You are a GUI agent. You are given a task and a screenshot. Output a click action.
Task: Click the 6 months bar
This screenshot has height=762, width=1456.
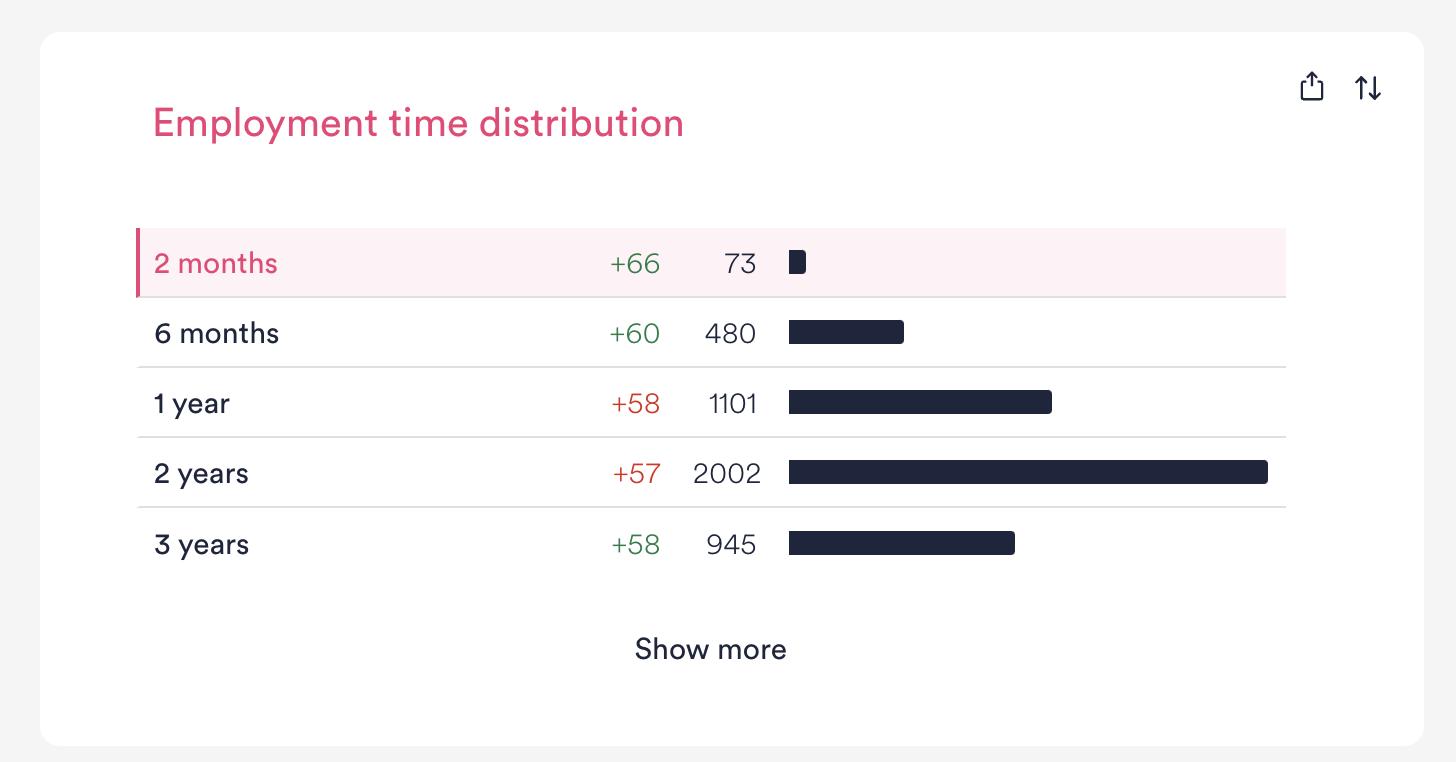(846, 332)
